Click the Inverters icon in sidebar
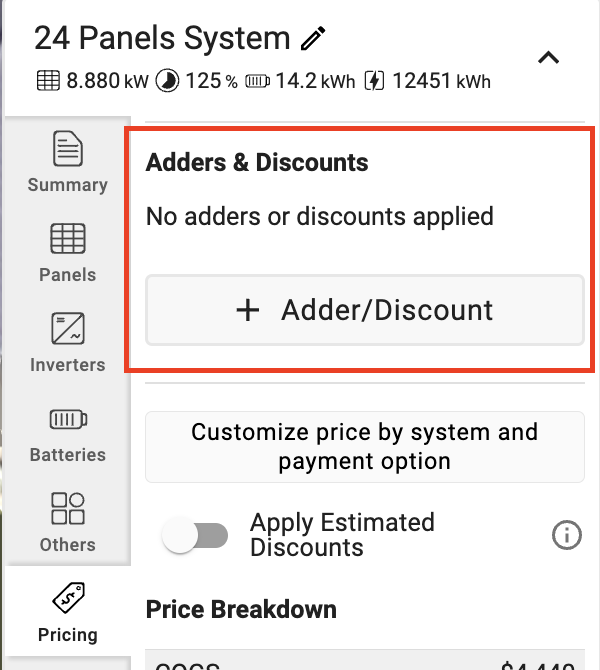 [68, 328]
